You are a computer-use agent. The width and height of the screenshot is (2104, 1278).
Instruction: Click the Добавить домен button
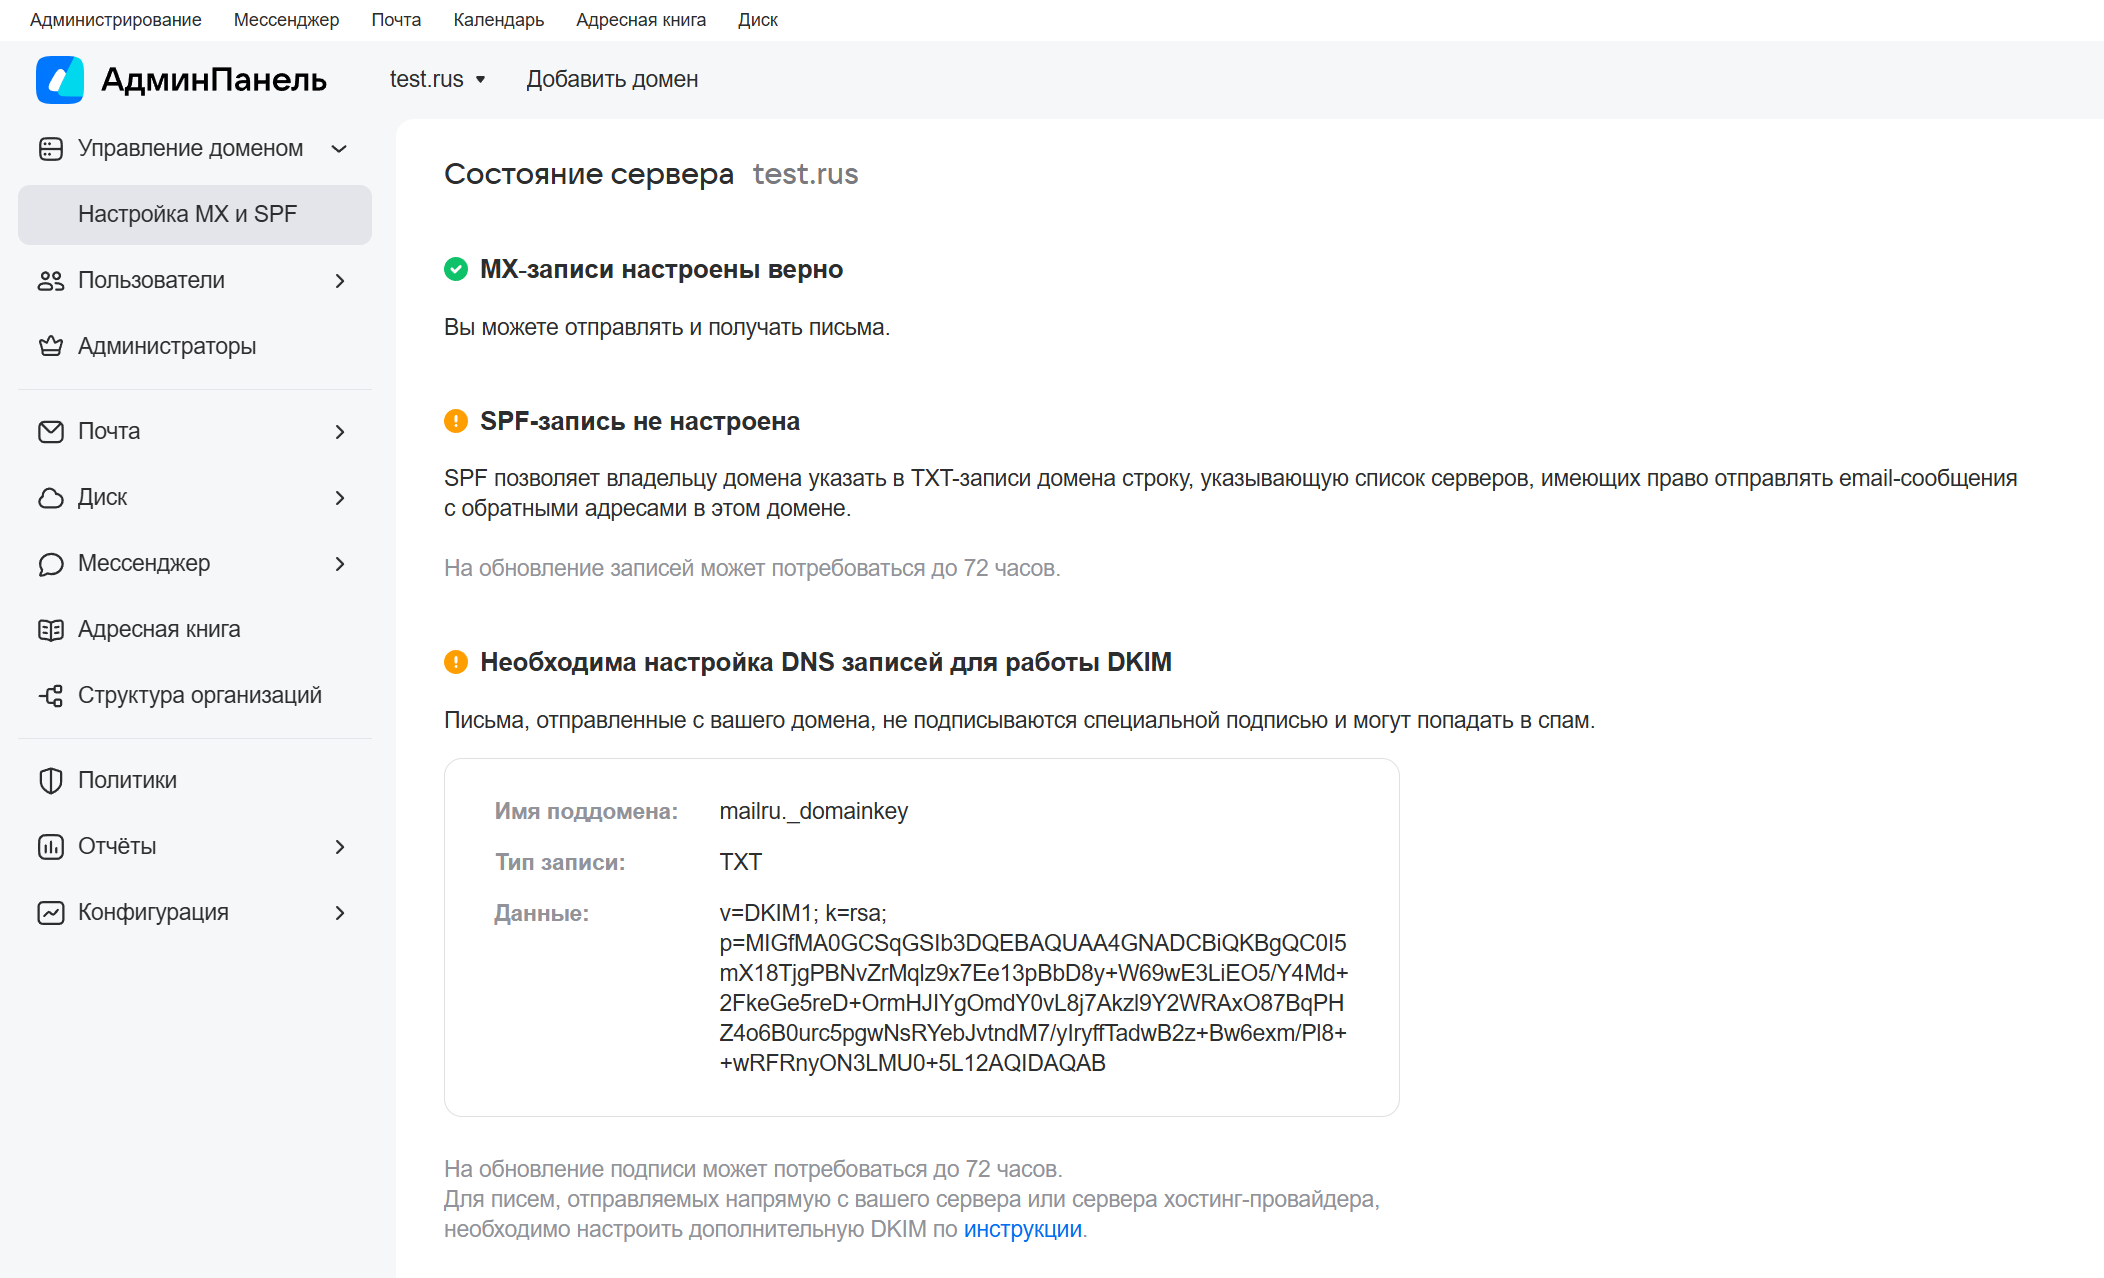pyautogui.click(x=612, y=80)
